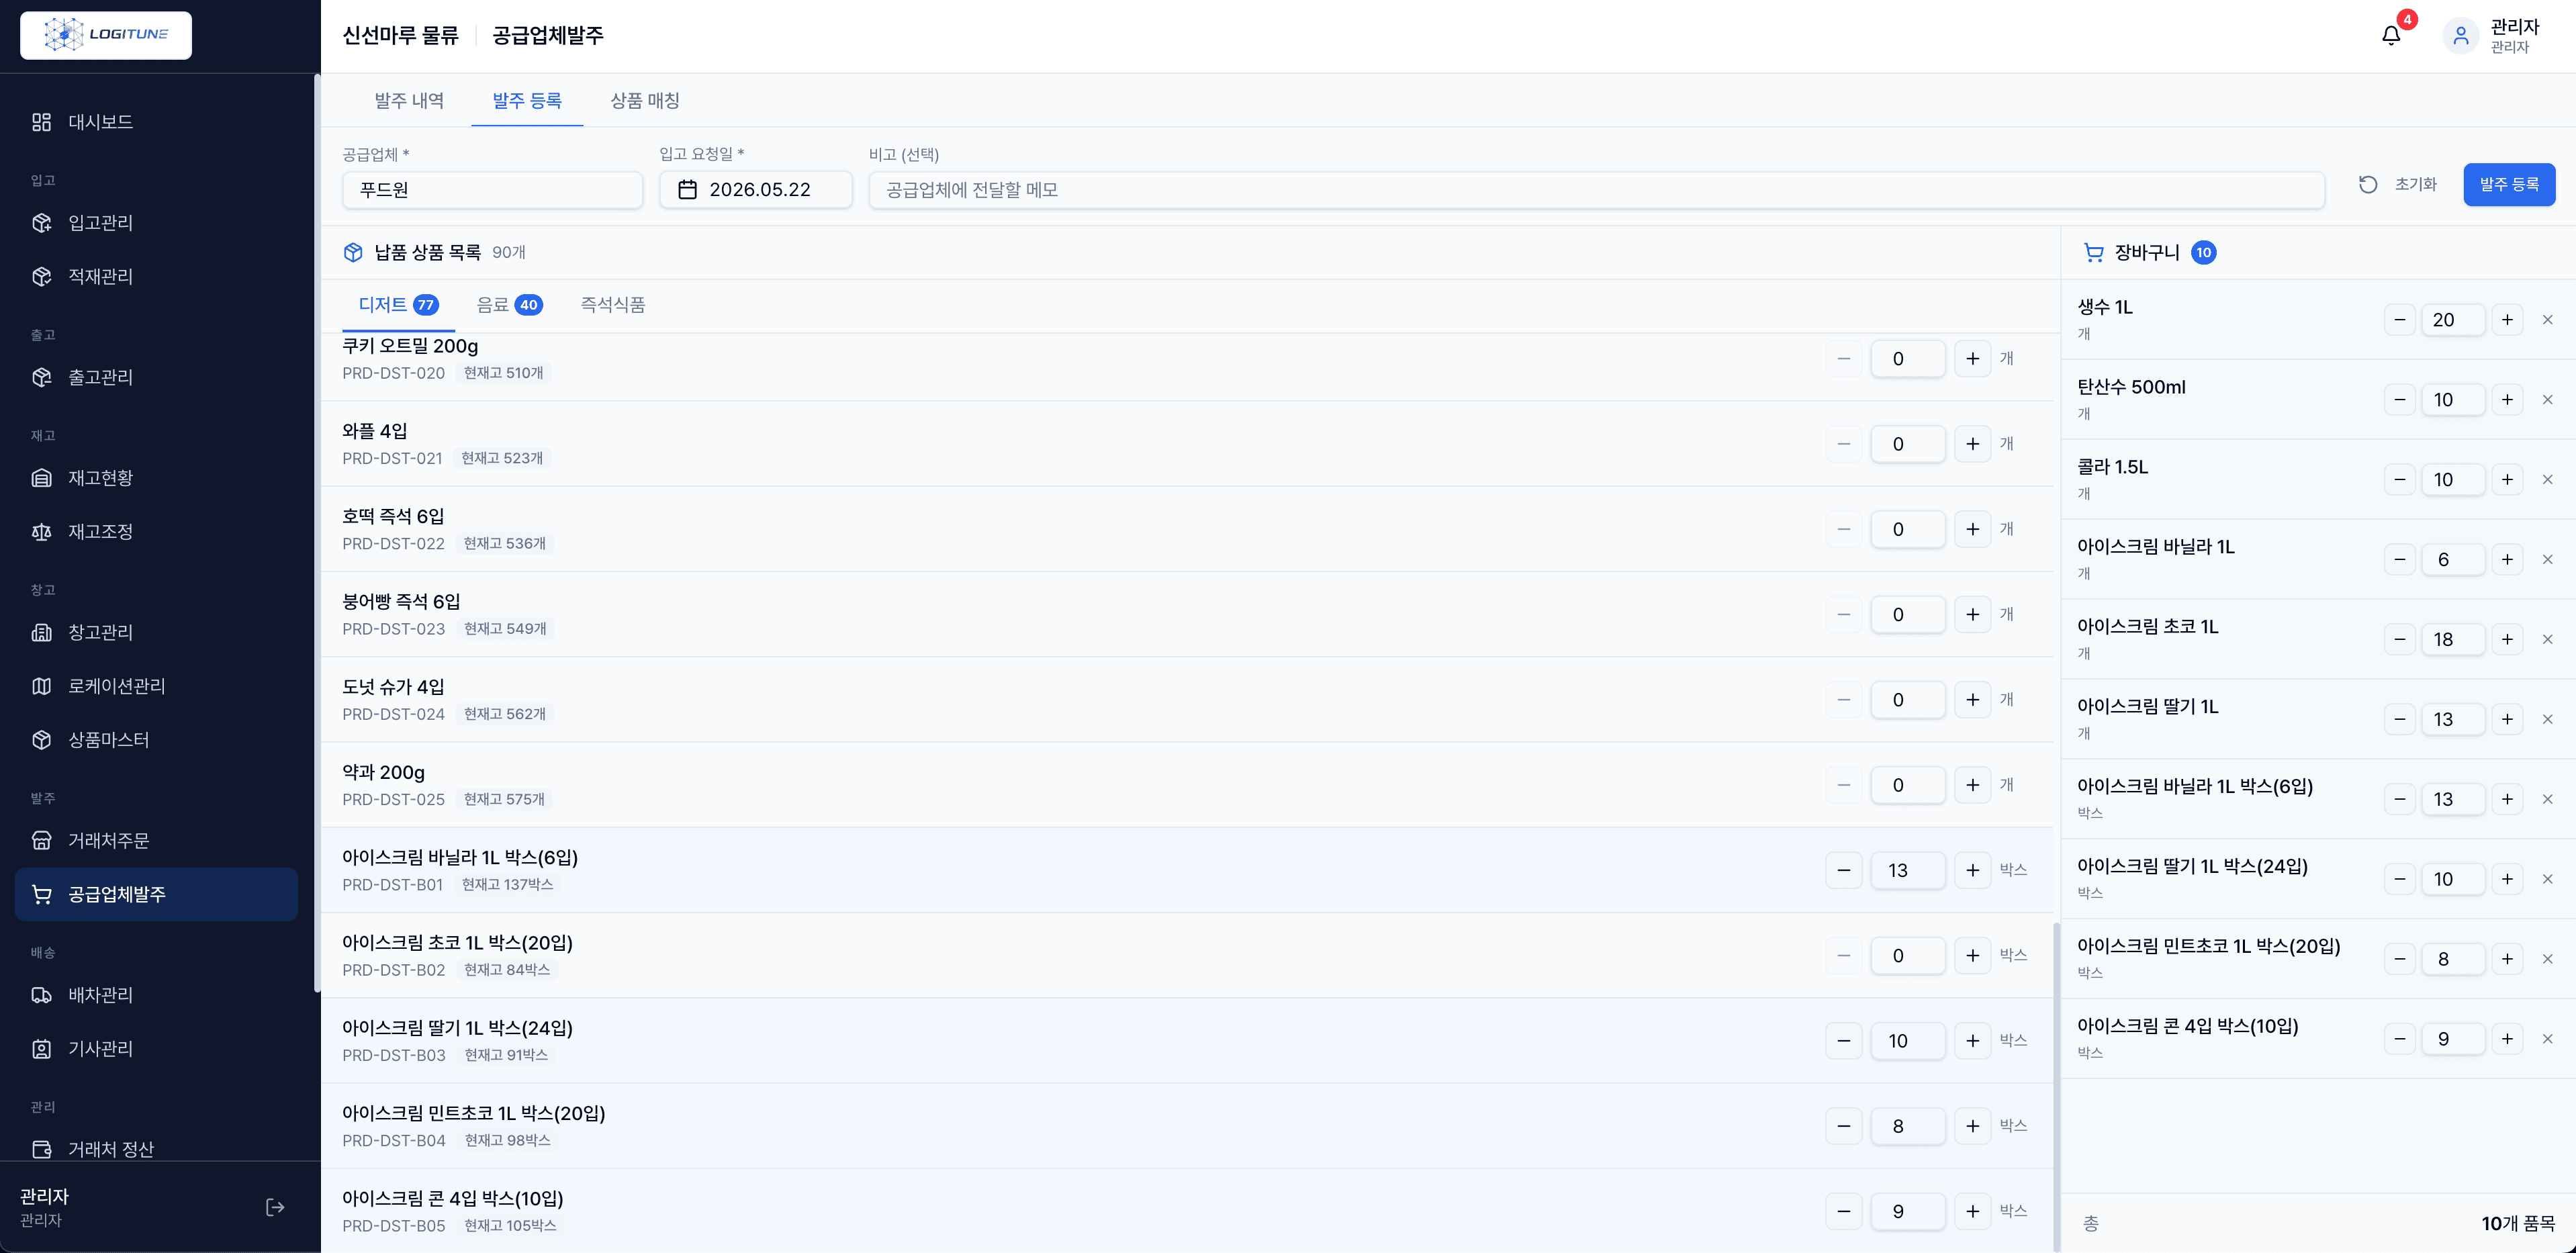Click the user profile avatar icon

click(2461, 36)
